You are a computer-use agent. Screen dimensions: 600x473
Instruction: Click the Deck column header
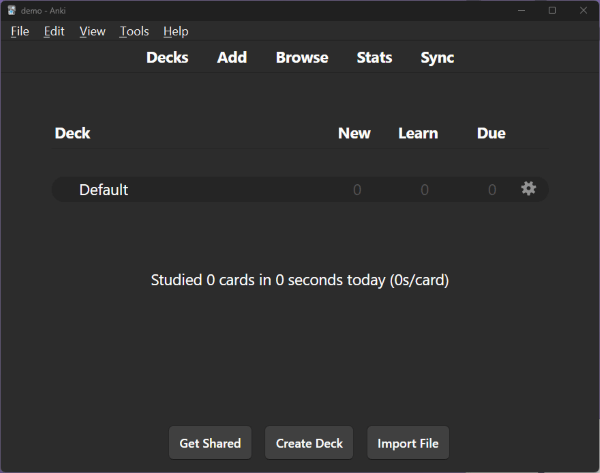click(x=72, y=134)
